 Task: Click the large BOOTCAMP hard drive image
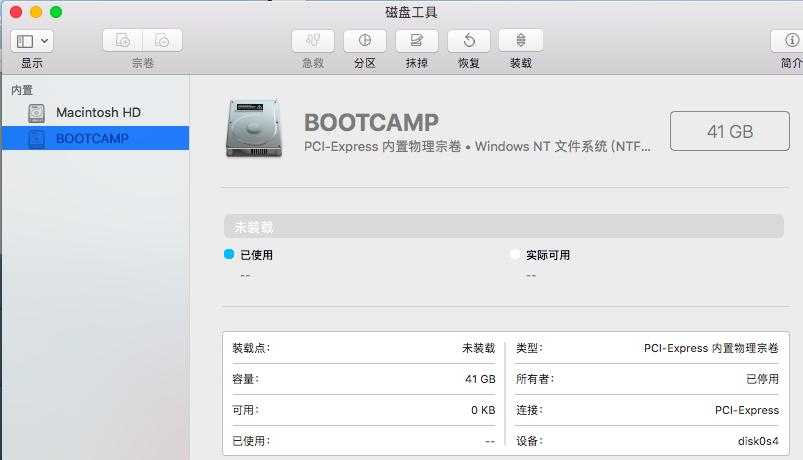[254, 128]
